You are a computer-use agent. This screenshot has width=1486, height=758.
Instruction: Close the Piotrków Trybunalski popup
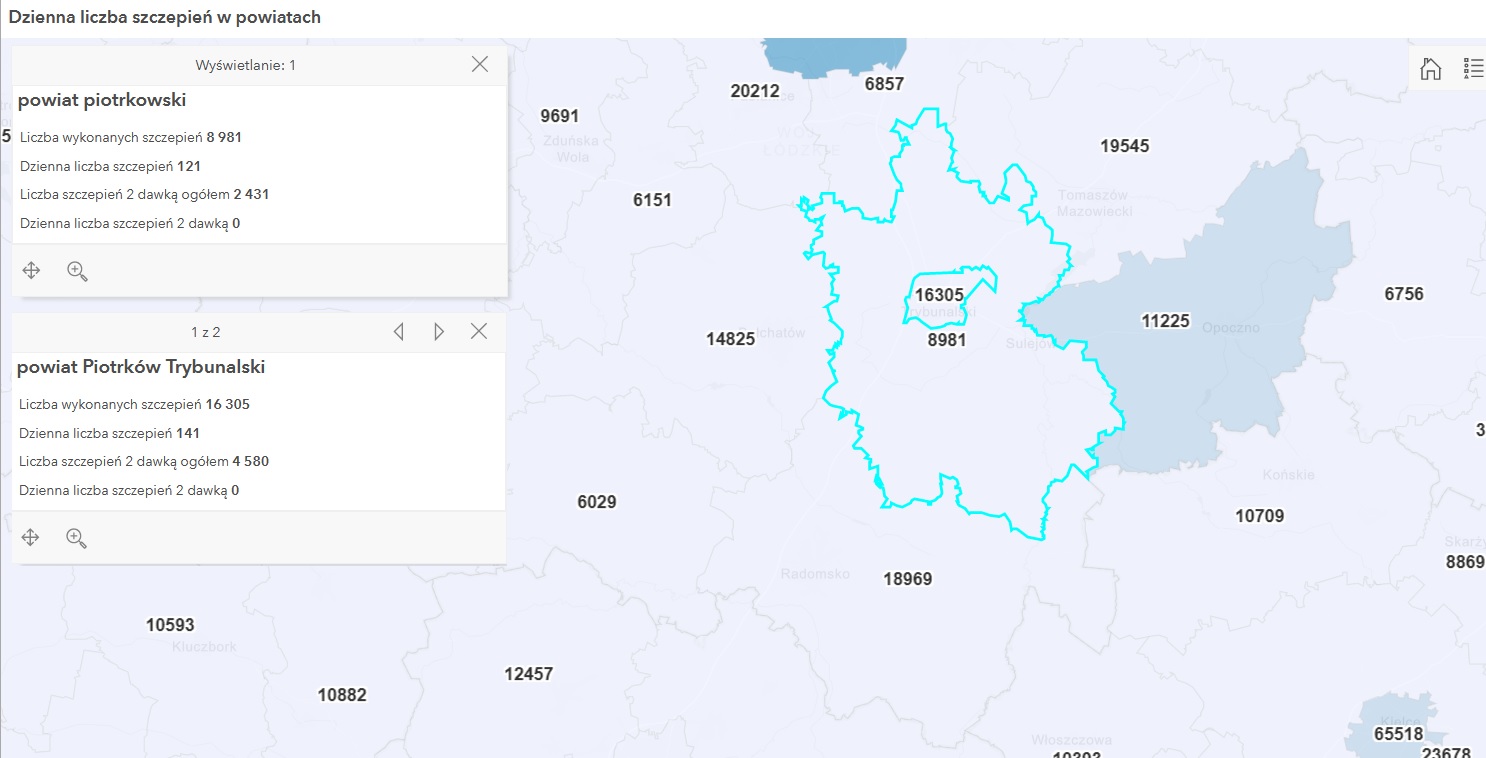pos(479,332)
